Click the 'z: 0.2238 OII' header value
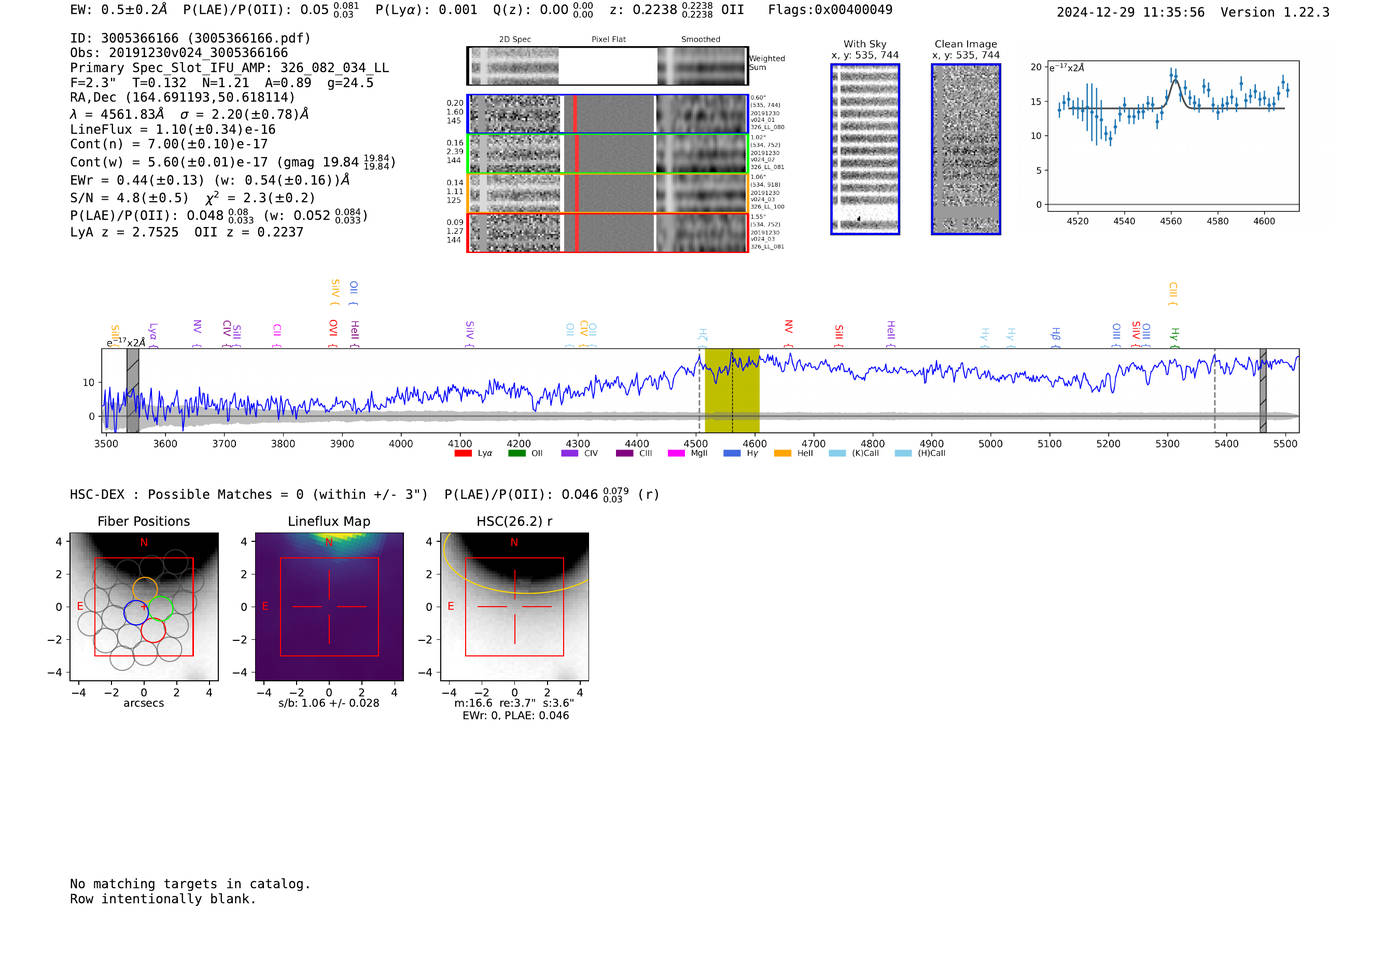This screenshot has height=953, width=1400. click(x=677, y=10)
